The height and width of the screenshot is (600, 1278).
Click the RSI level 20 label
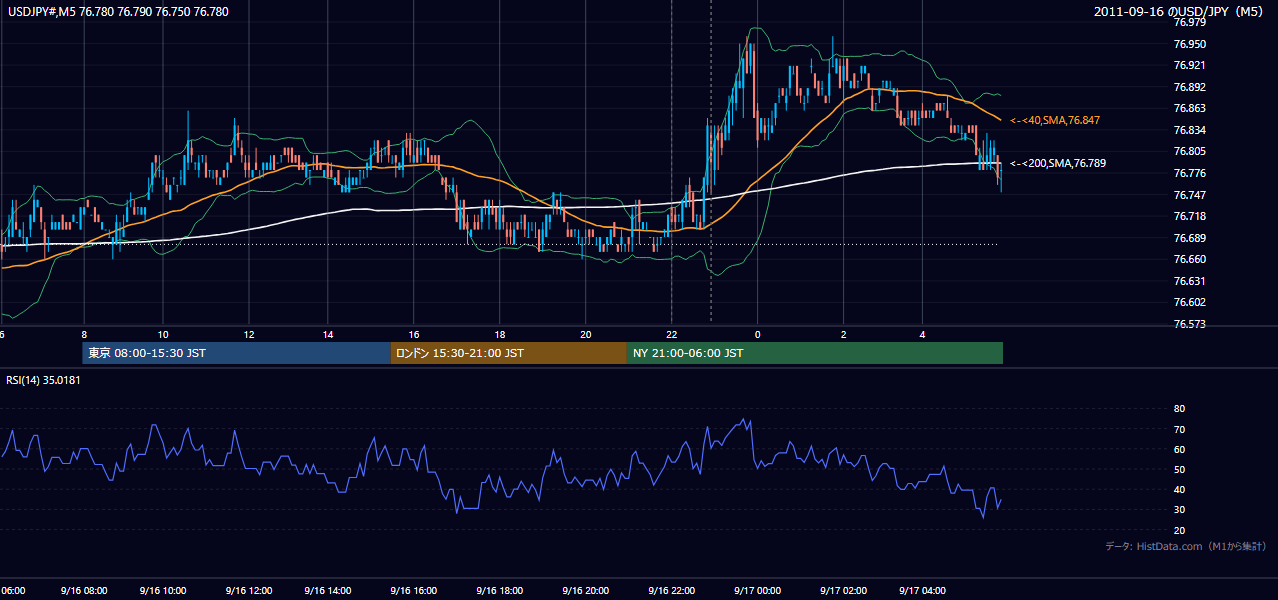(x=1179, y=530)
